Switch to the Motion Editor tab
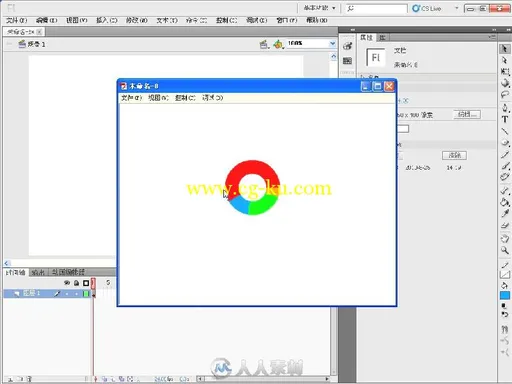 coord(68,272)
